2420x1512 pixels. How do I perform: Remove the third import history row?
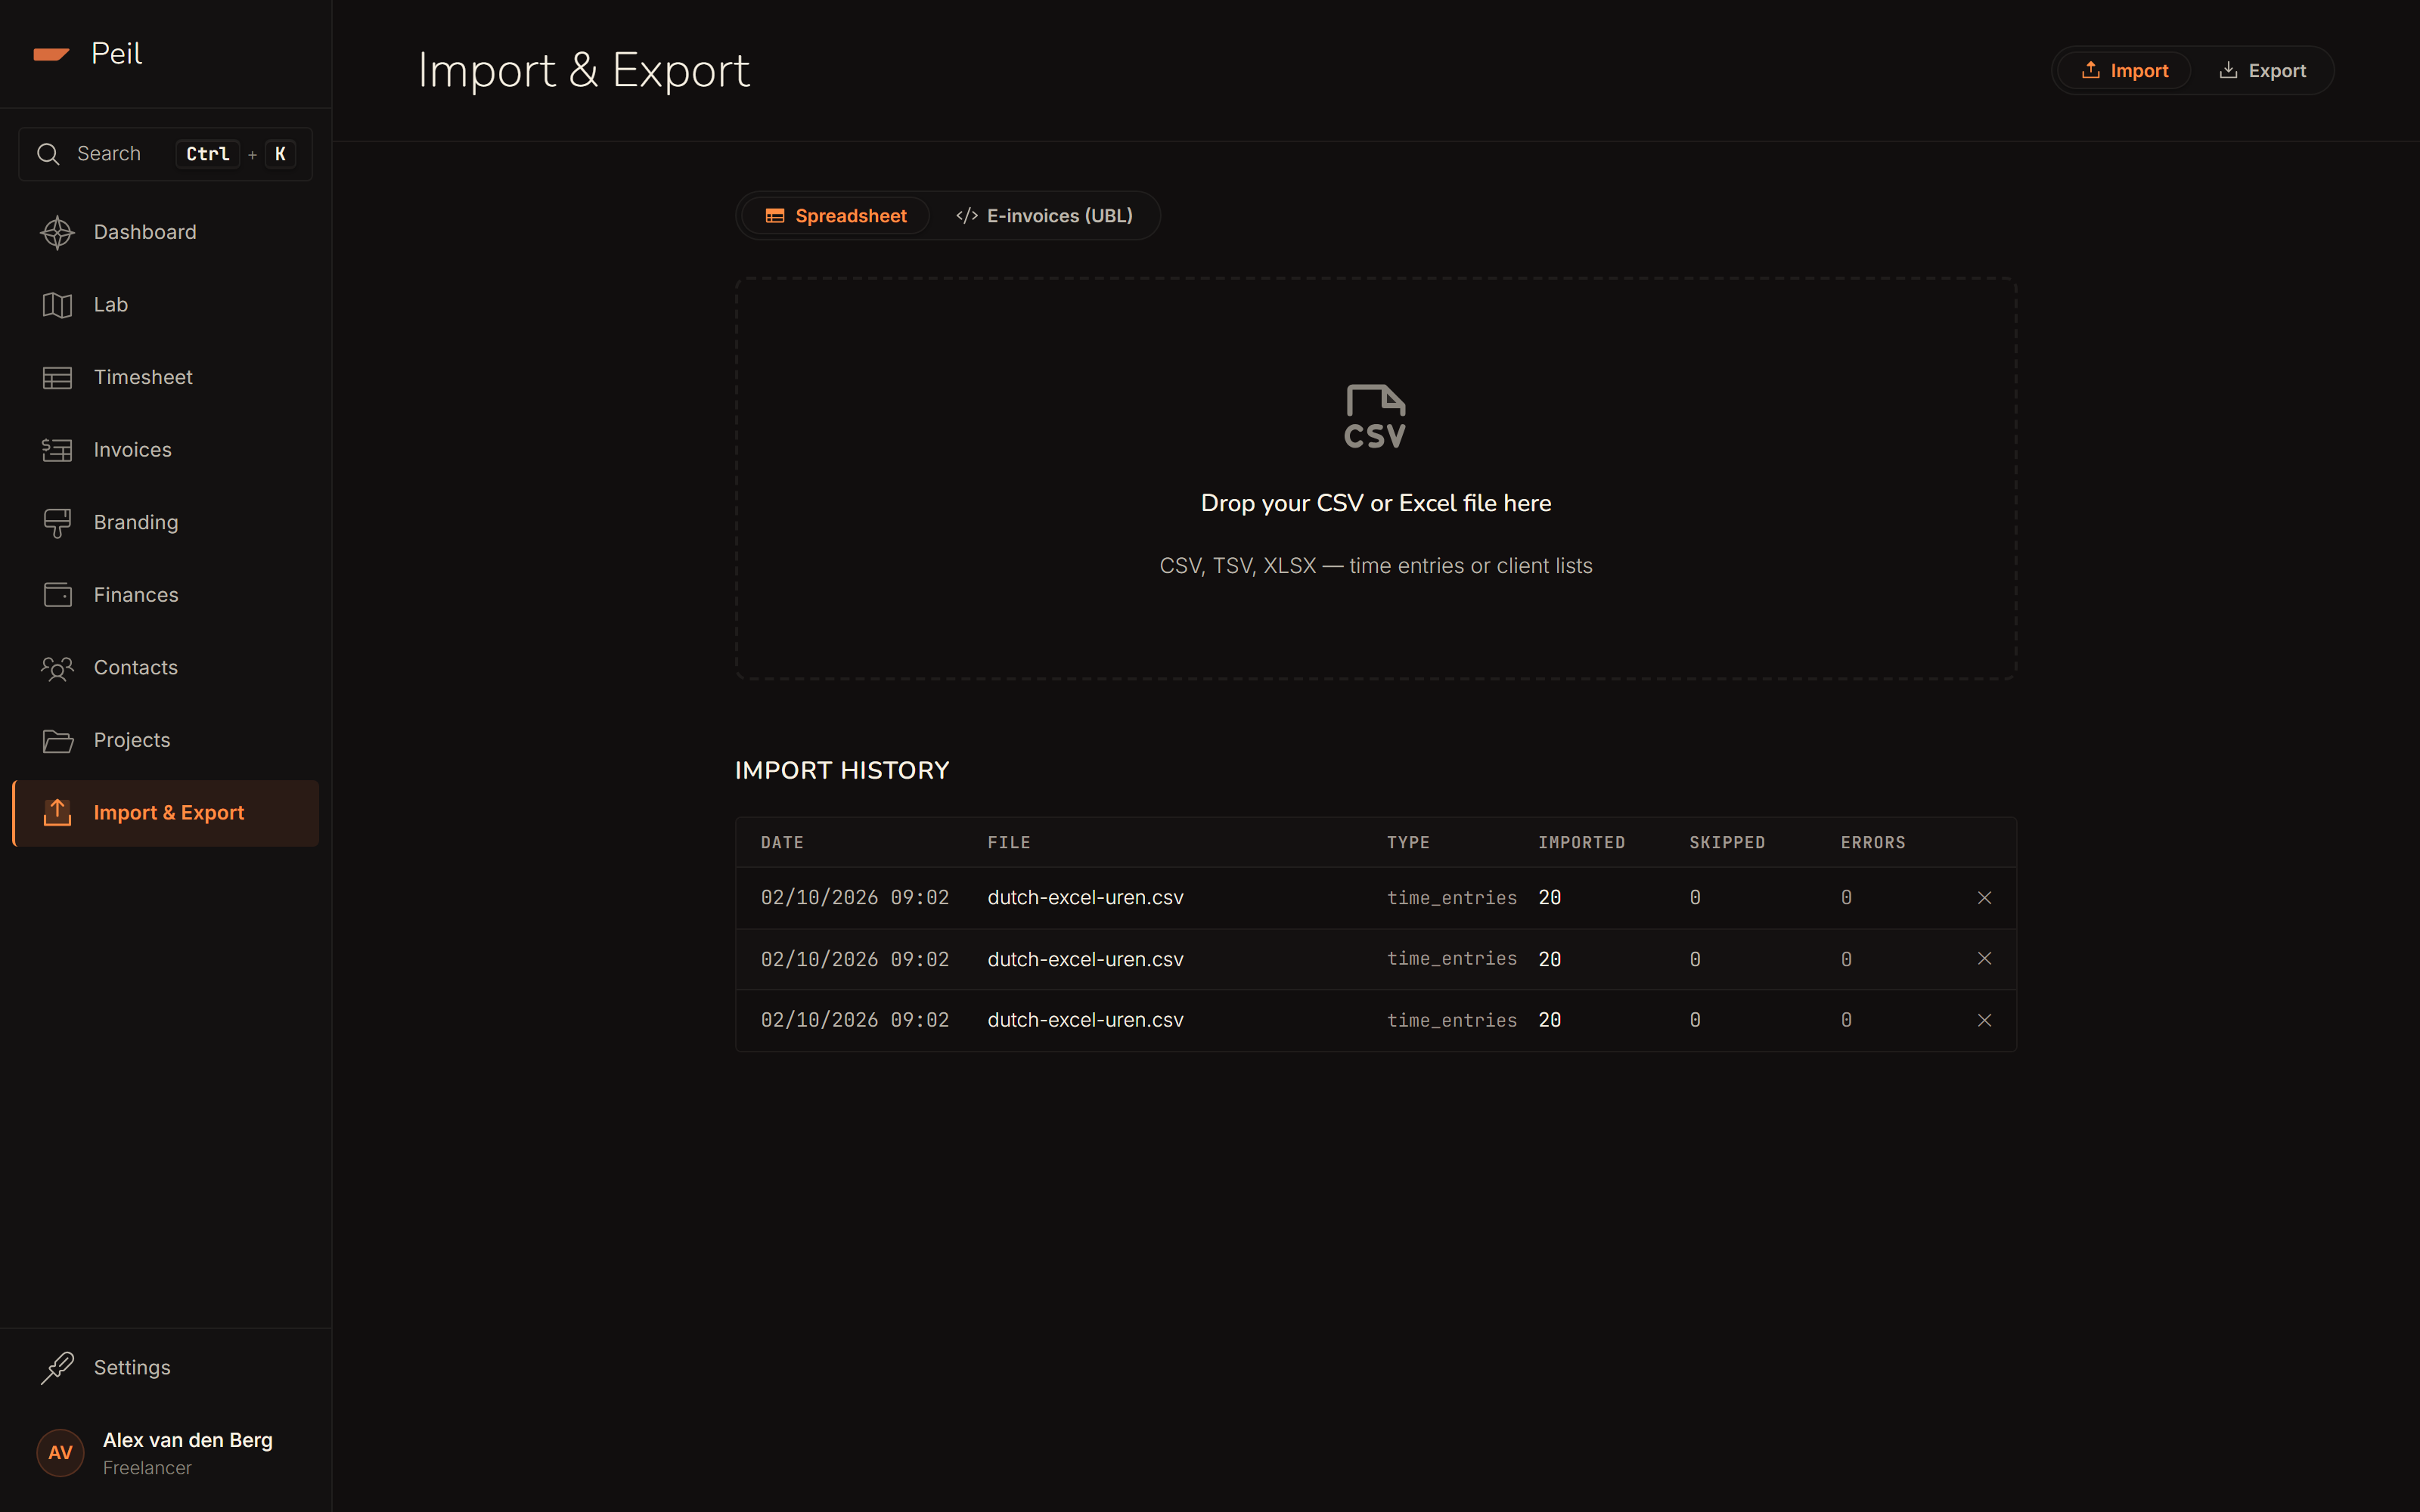pos(1984,1020)
